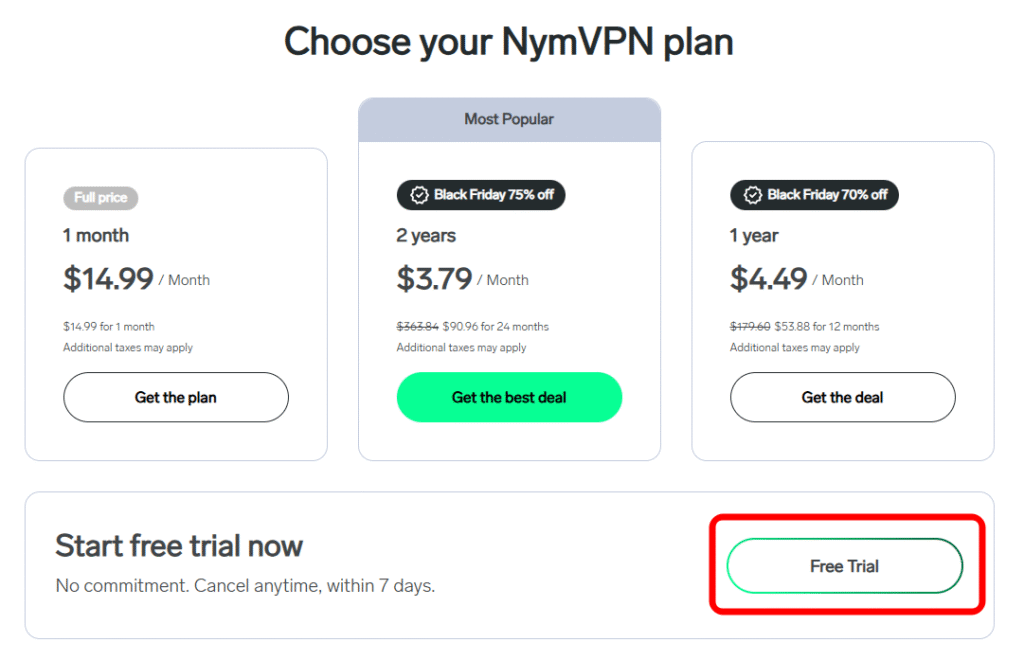
Task: Click the Get the deal button
Action: tap(842, 397)
